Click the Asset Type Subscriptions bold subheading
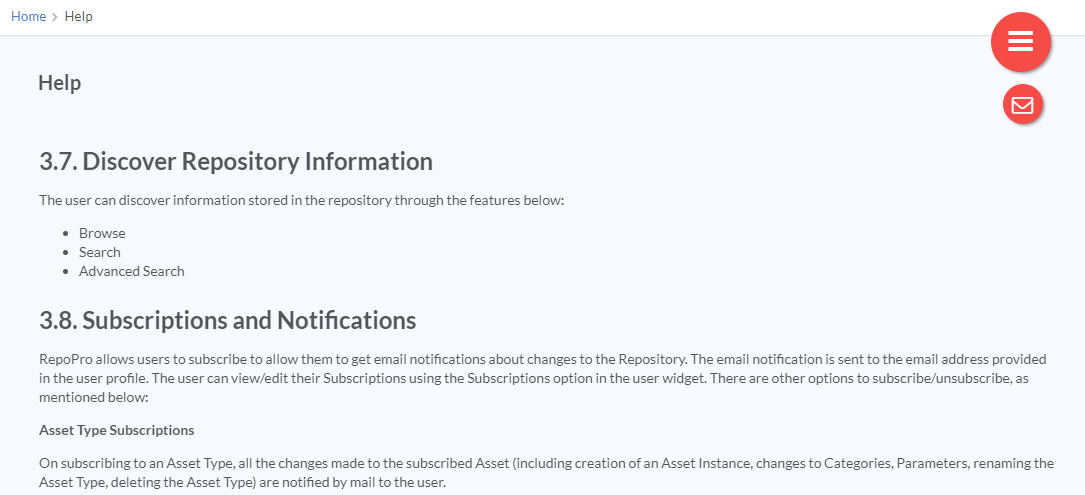1085x495 pixels. click(116, 430)
